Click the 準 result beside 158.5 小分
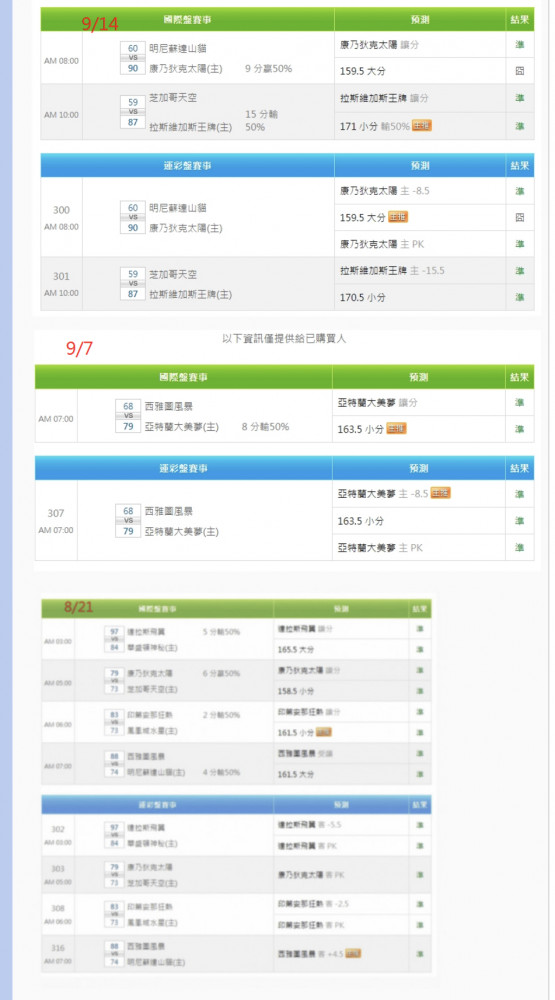 point(420,691)
